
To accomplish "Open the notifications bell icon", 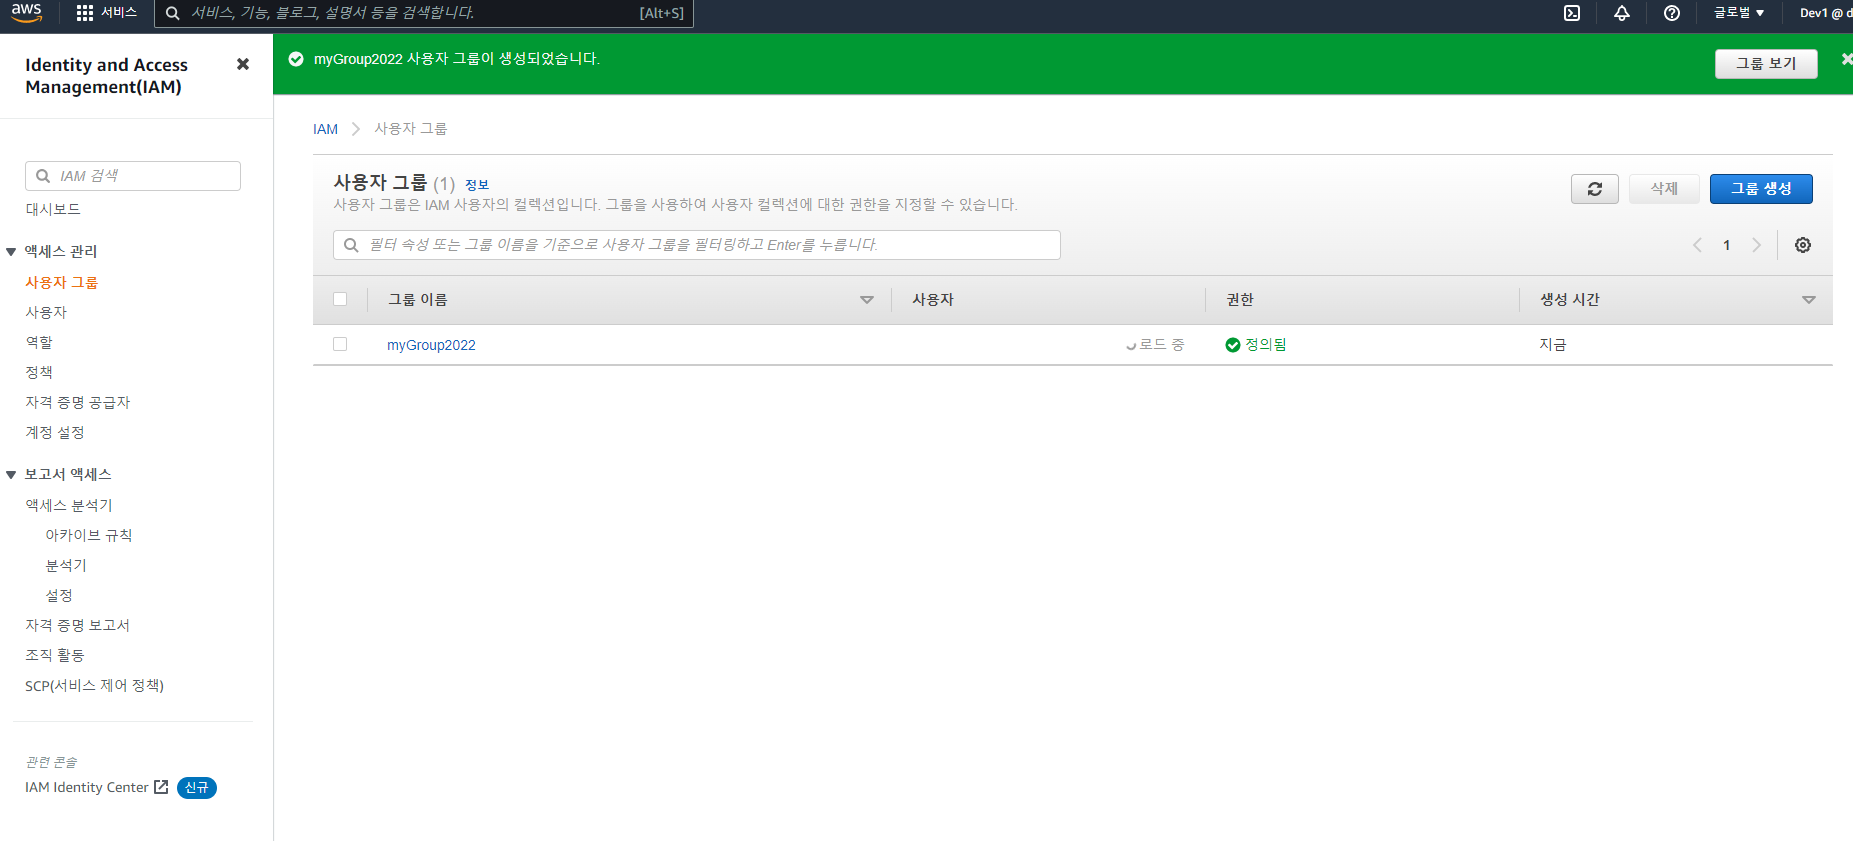I will coord(1622,13).
